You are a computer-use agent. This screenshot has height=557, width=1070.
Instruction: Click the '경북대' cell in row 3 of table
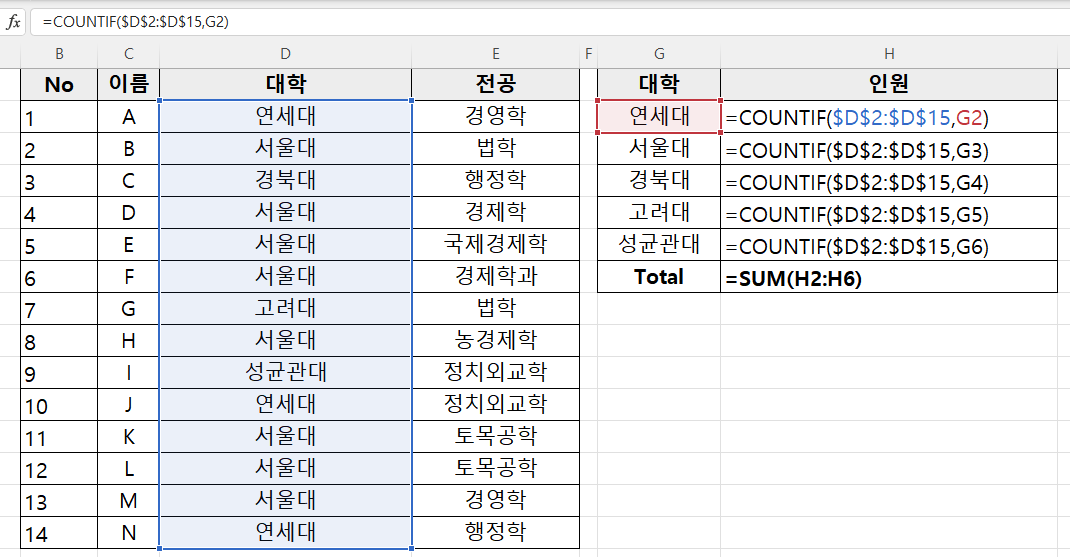(x=285, y=181)
